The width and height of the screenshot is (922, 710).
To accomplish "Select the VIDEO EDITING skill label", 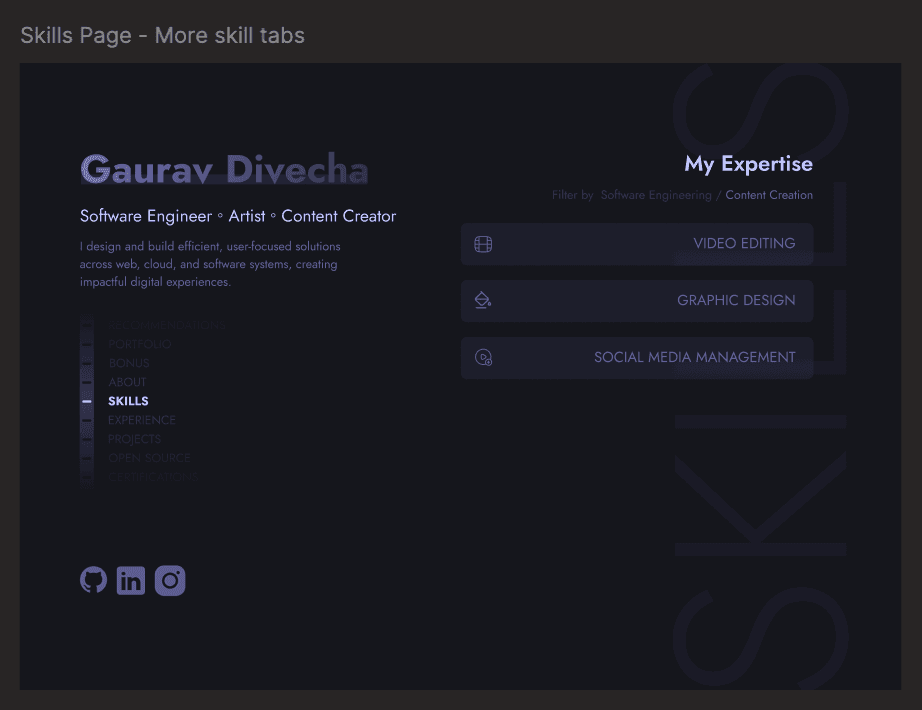I will (x=744, y=243).
